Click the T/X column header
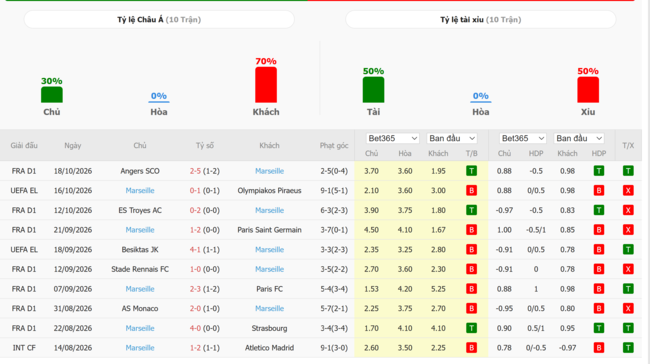The width and height of the screenshot is (650, 364). (x=628, y=146)
